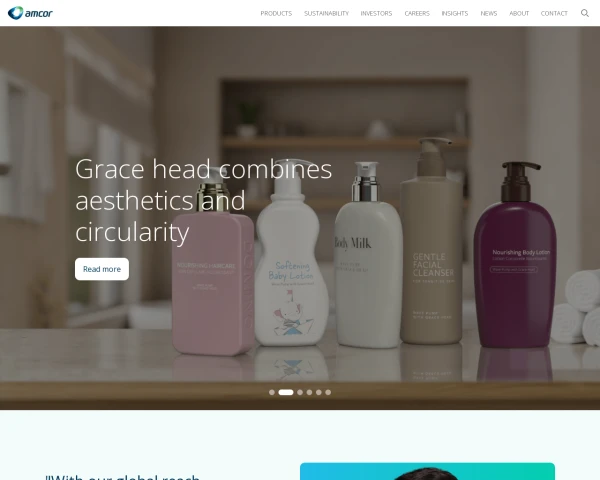Click the purple Nourishing Body Lotion bottle
600x480 pixels.
pos(515,255)
